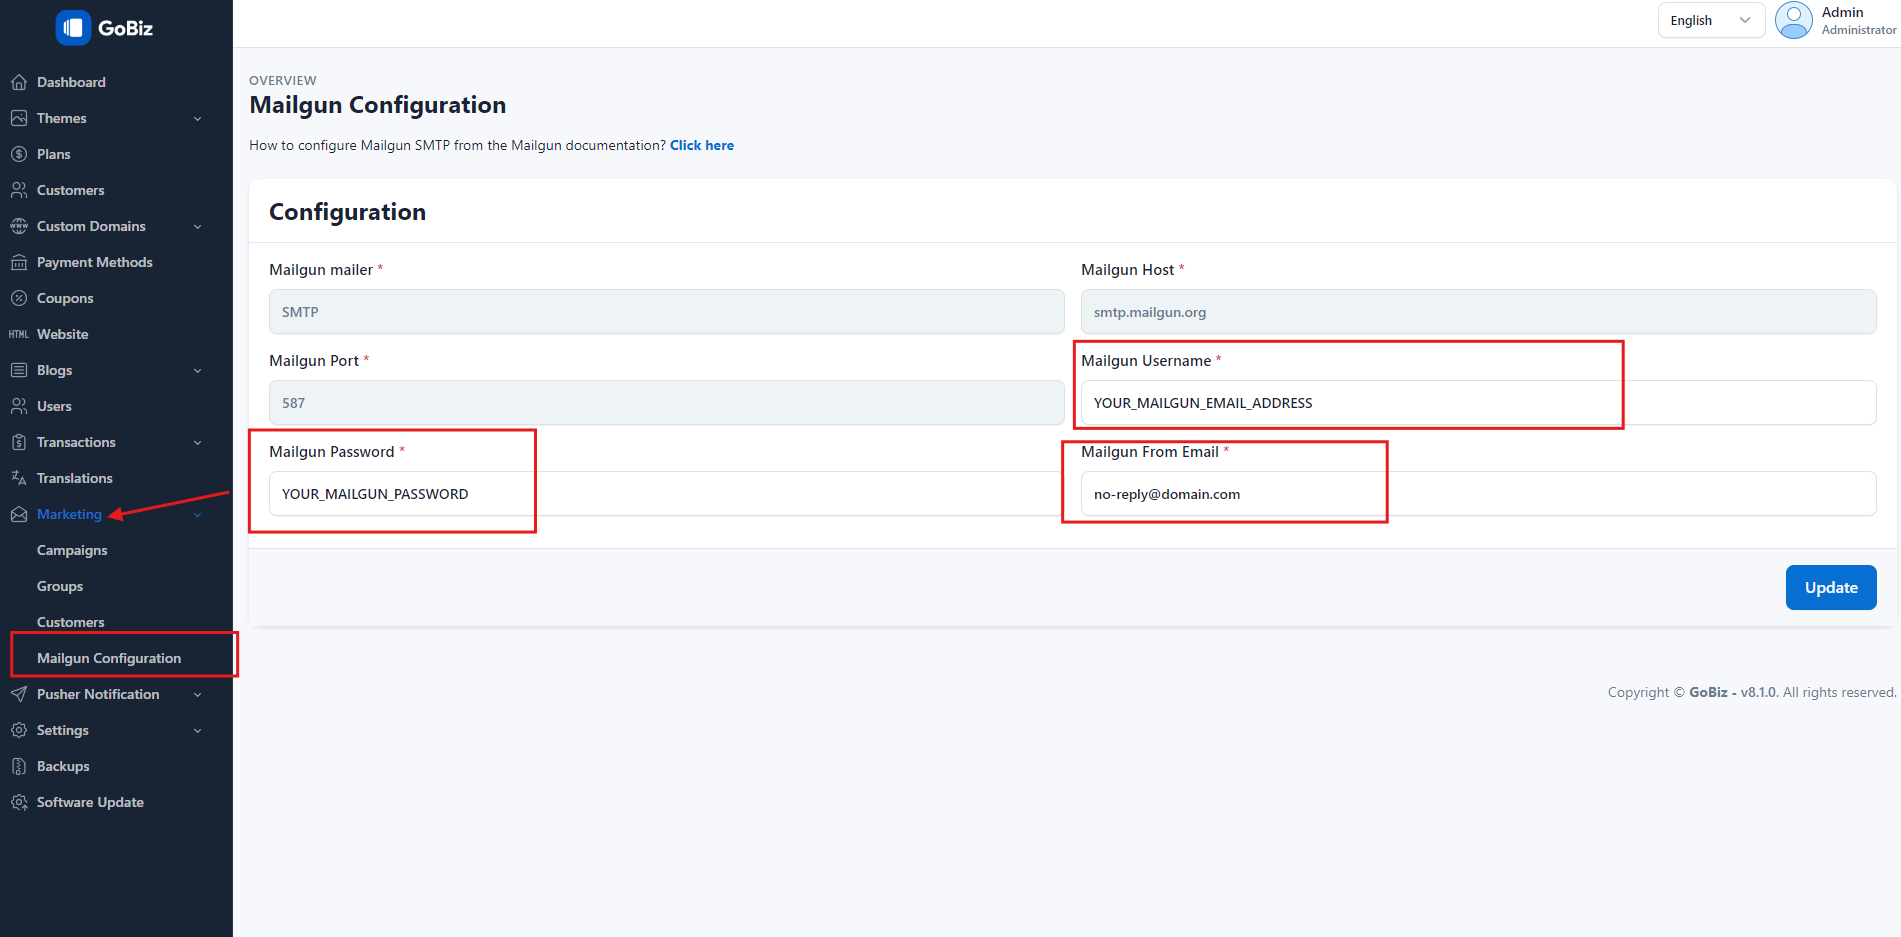Expand the Settings submenu chevron

click(x=197, y=730)
